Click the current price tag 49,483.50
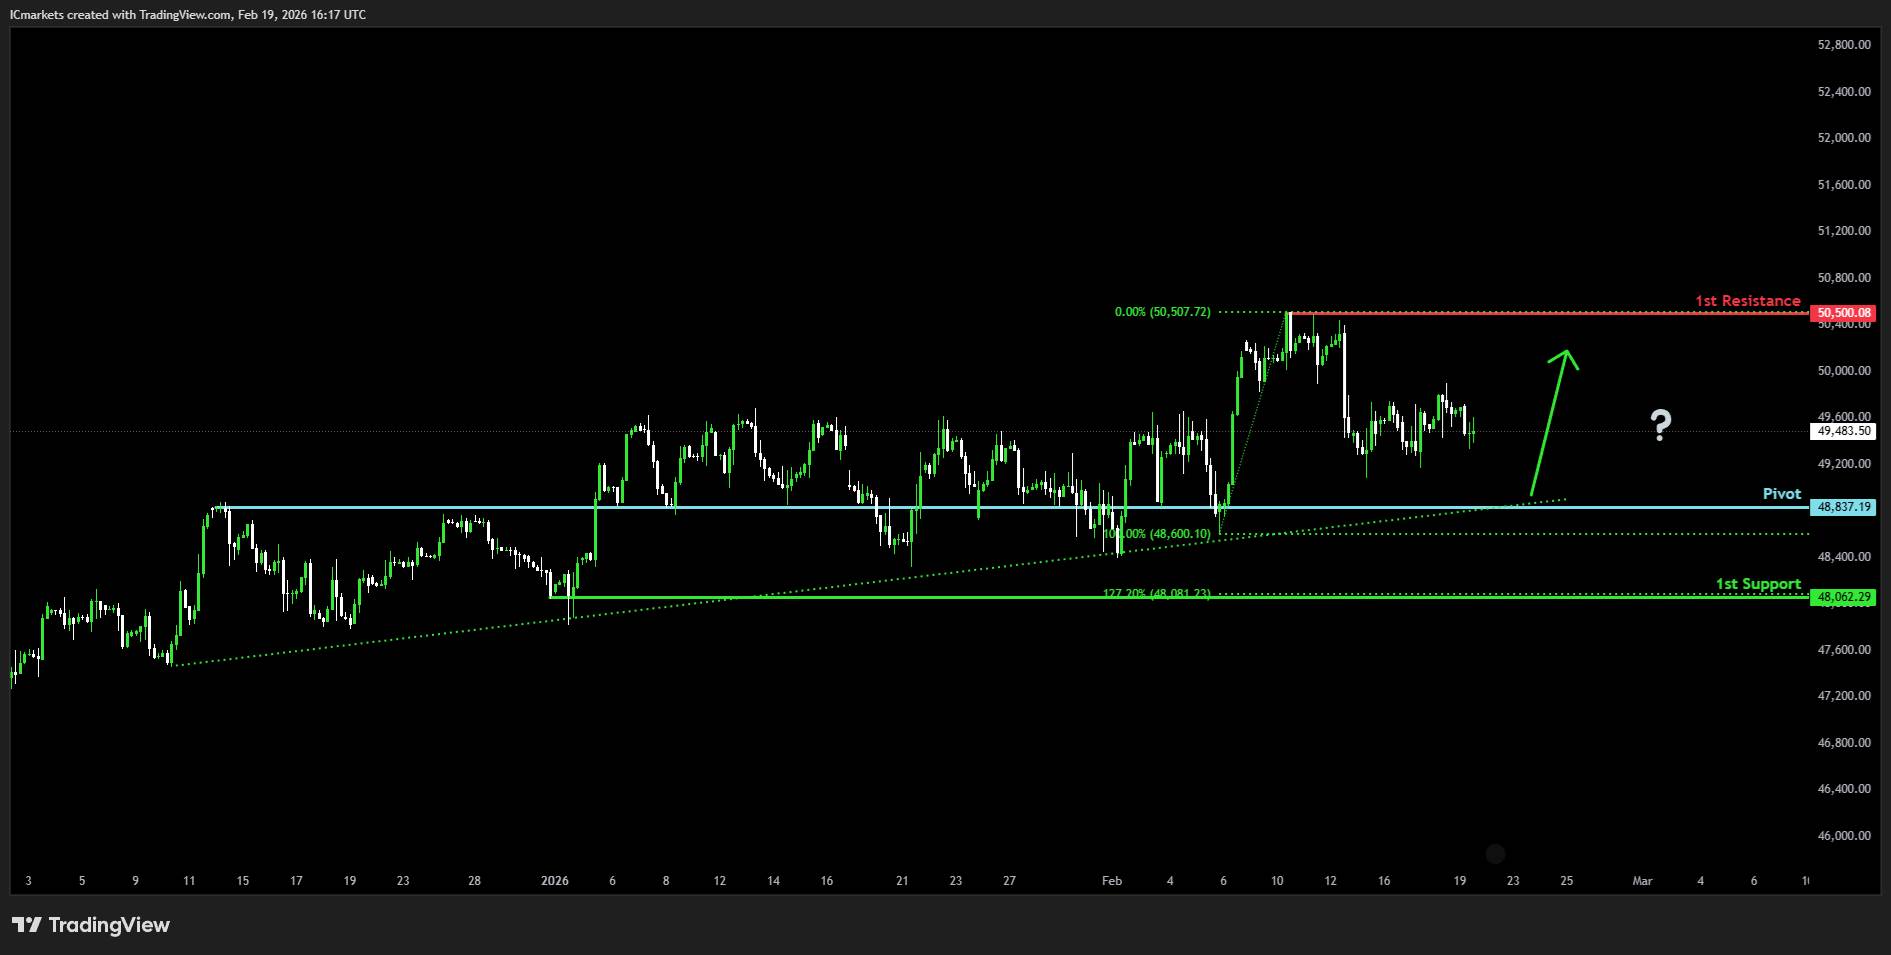Viewport: 1891px width, 955px height. coord(1843,431)
